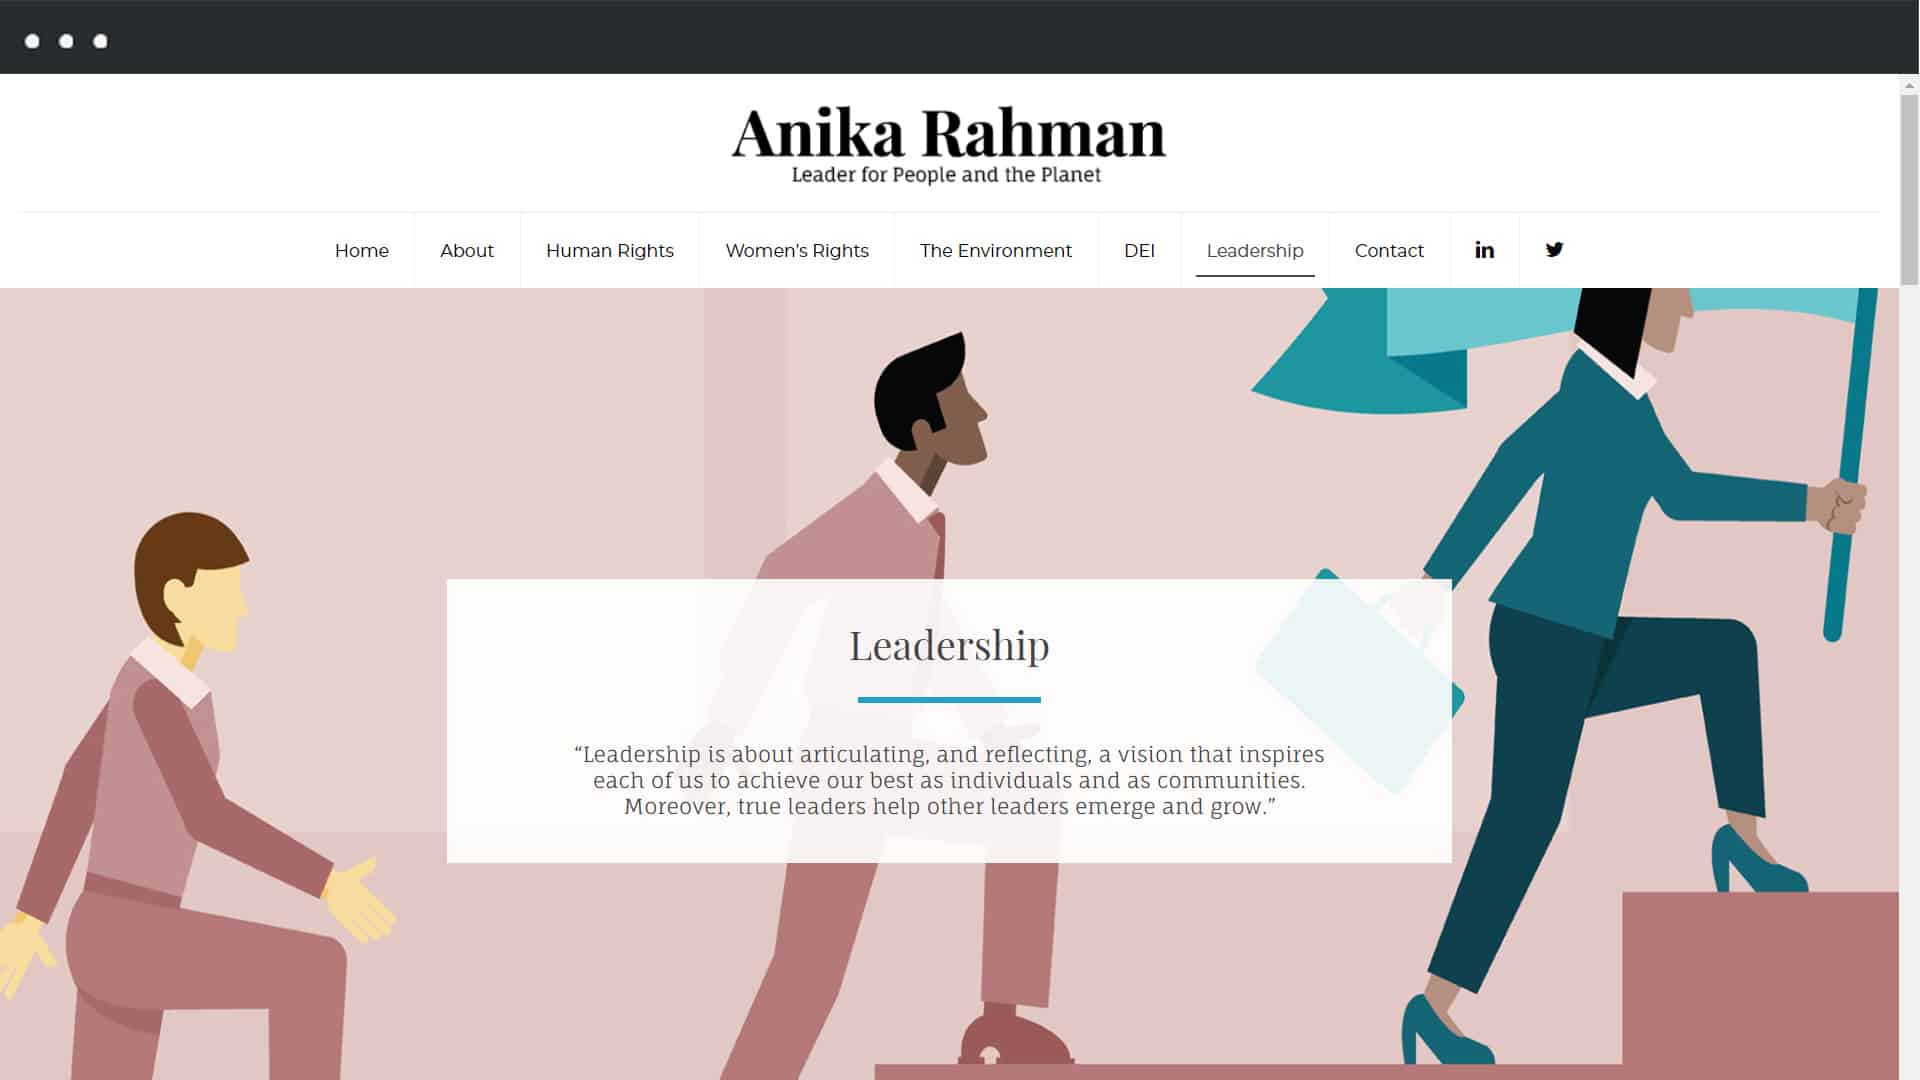Click the middle window dot in title bar
This screenshot has width=1920, height=1080.
tap(66, 41)
